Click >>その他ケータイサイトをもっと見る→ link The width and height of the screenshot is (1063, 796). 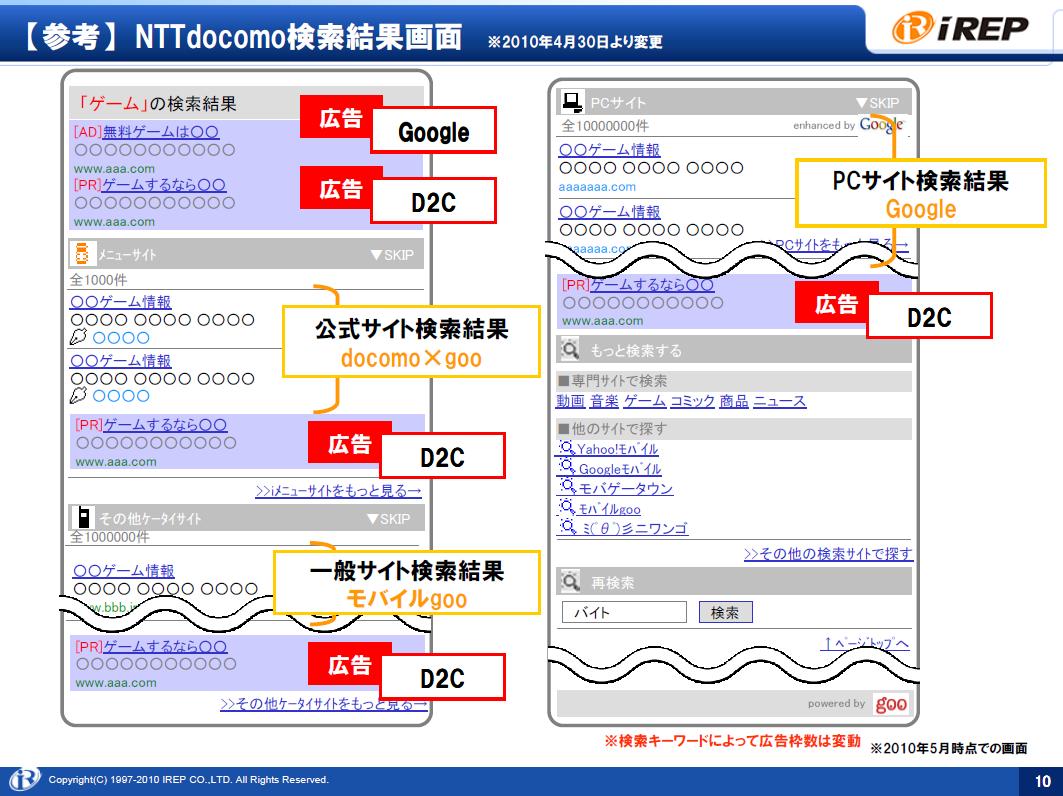[x=323, y=704]
